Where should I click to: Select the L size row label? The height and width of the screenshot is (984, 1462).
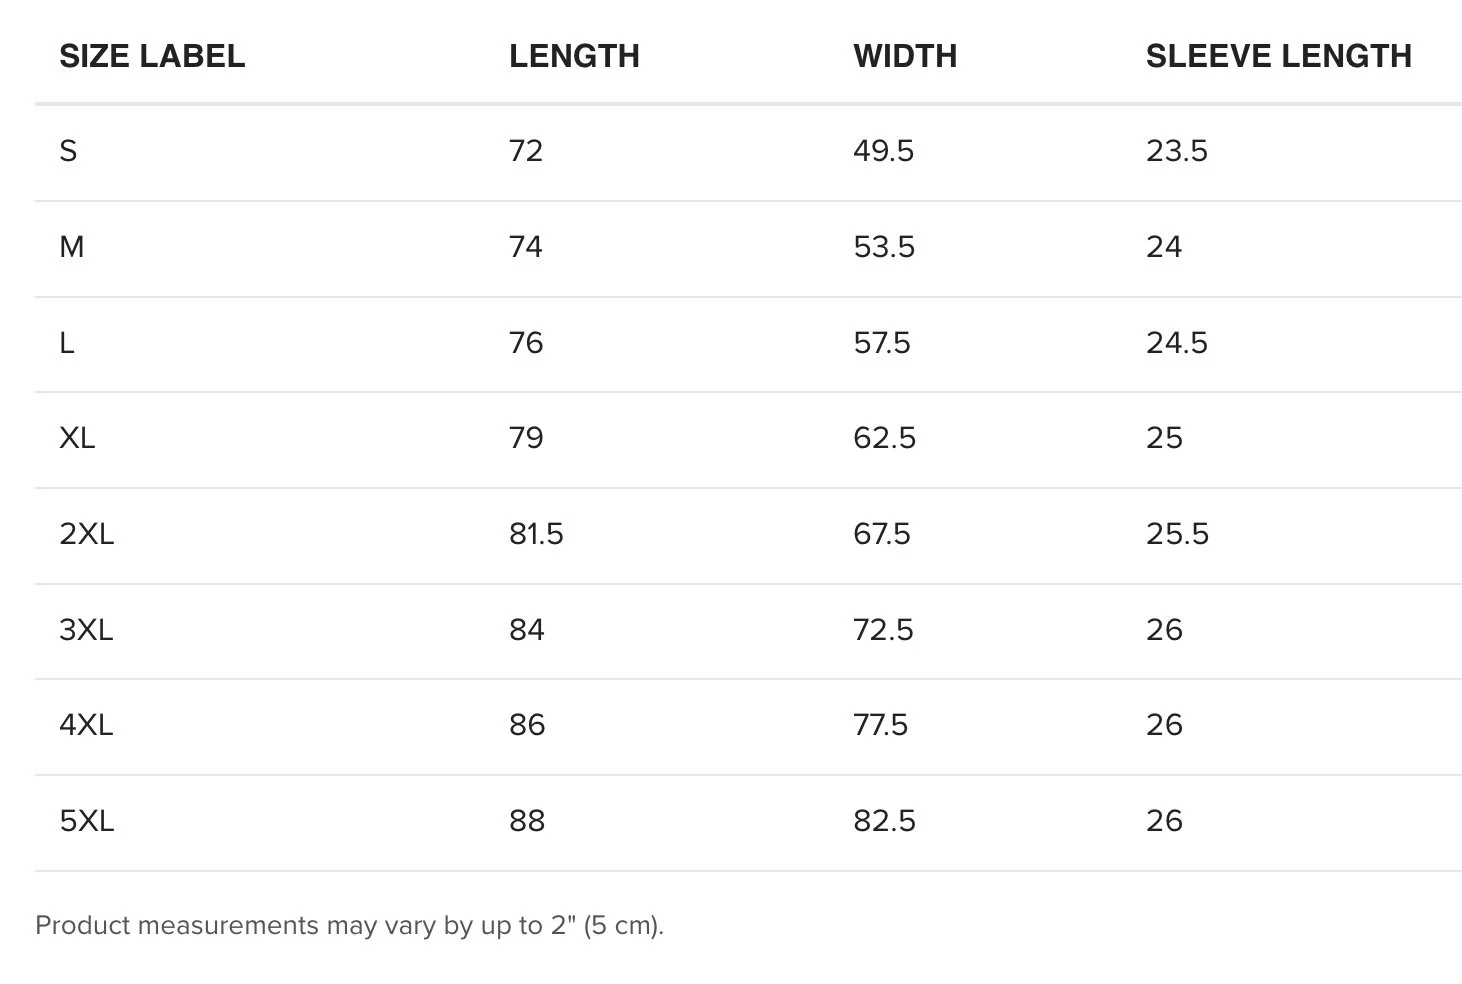67,343
